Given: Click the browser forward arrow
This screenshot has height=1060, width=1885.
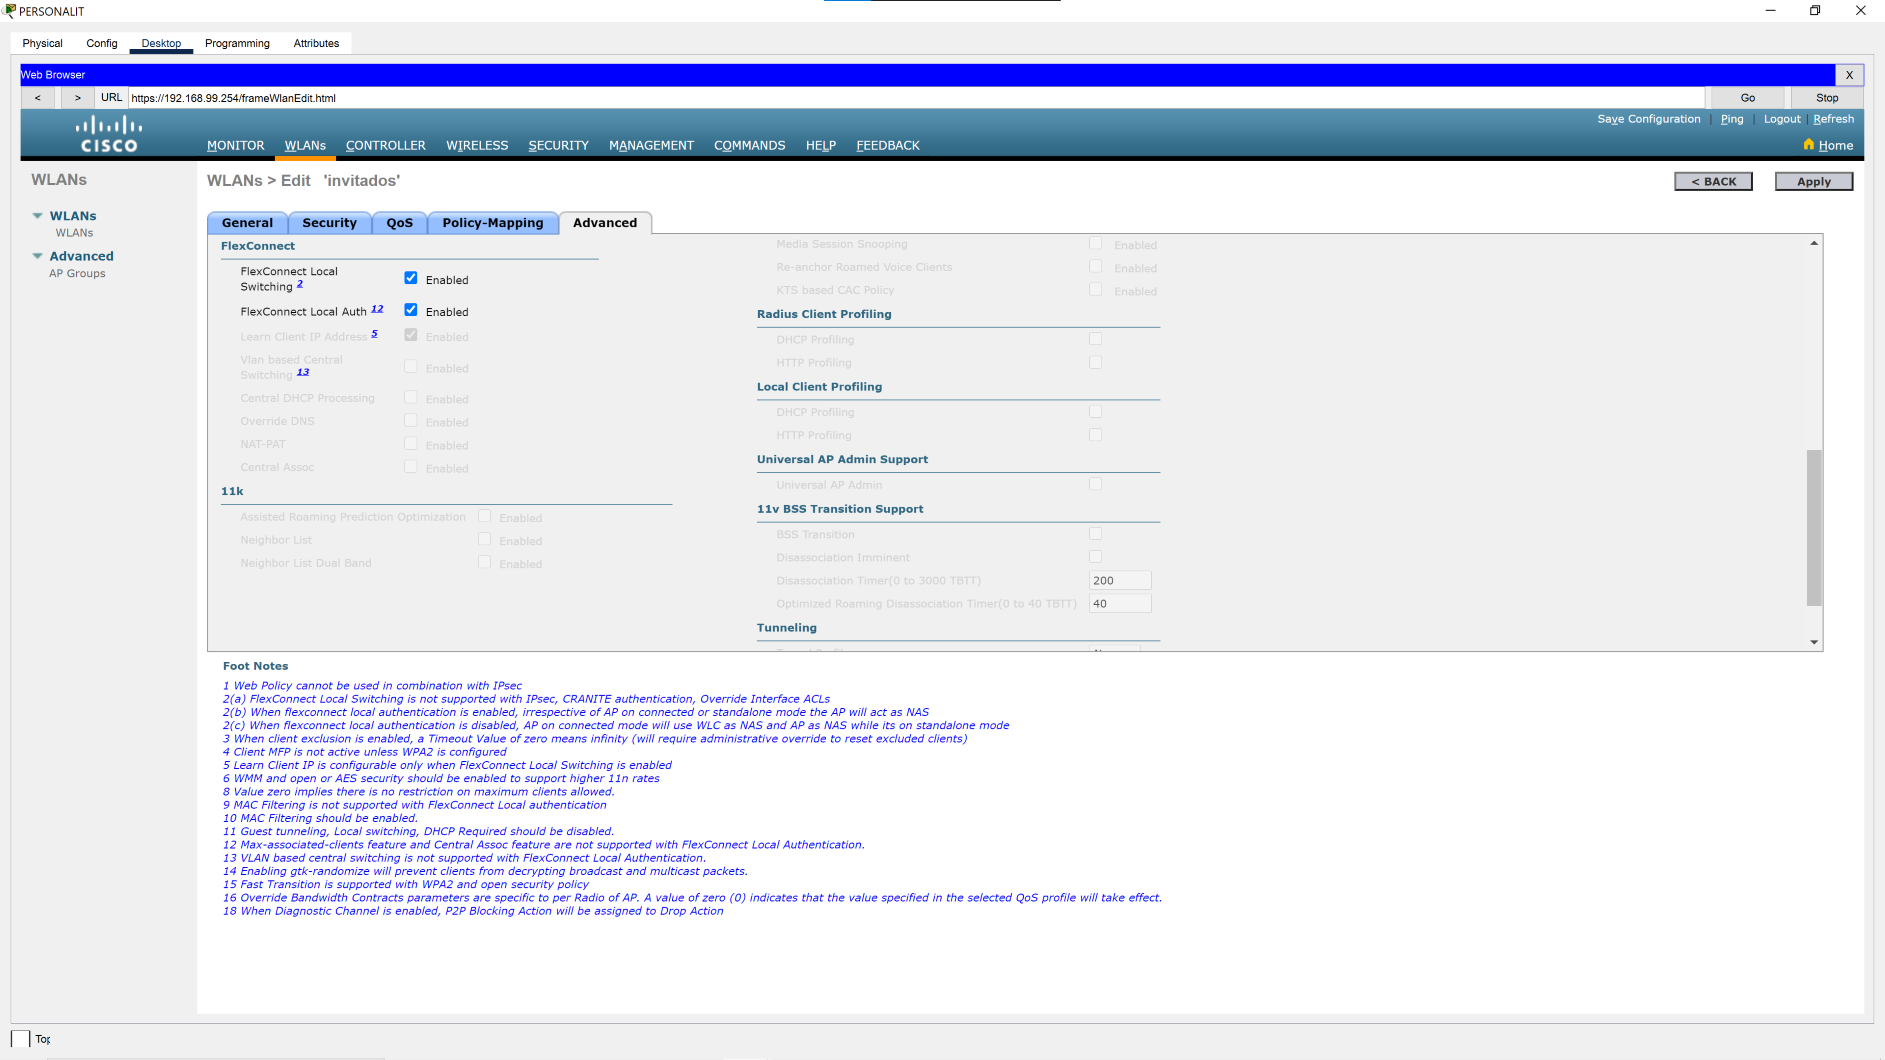Looking at the screenshot, I should click(77, 97).
